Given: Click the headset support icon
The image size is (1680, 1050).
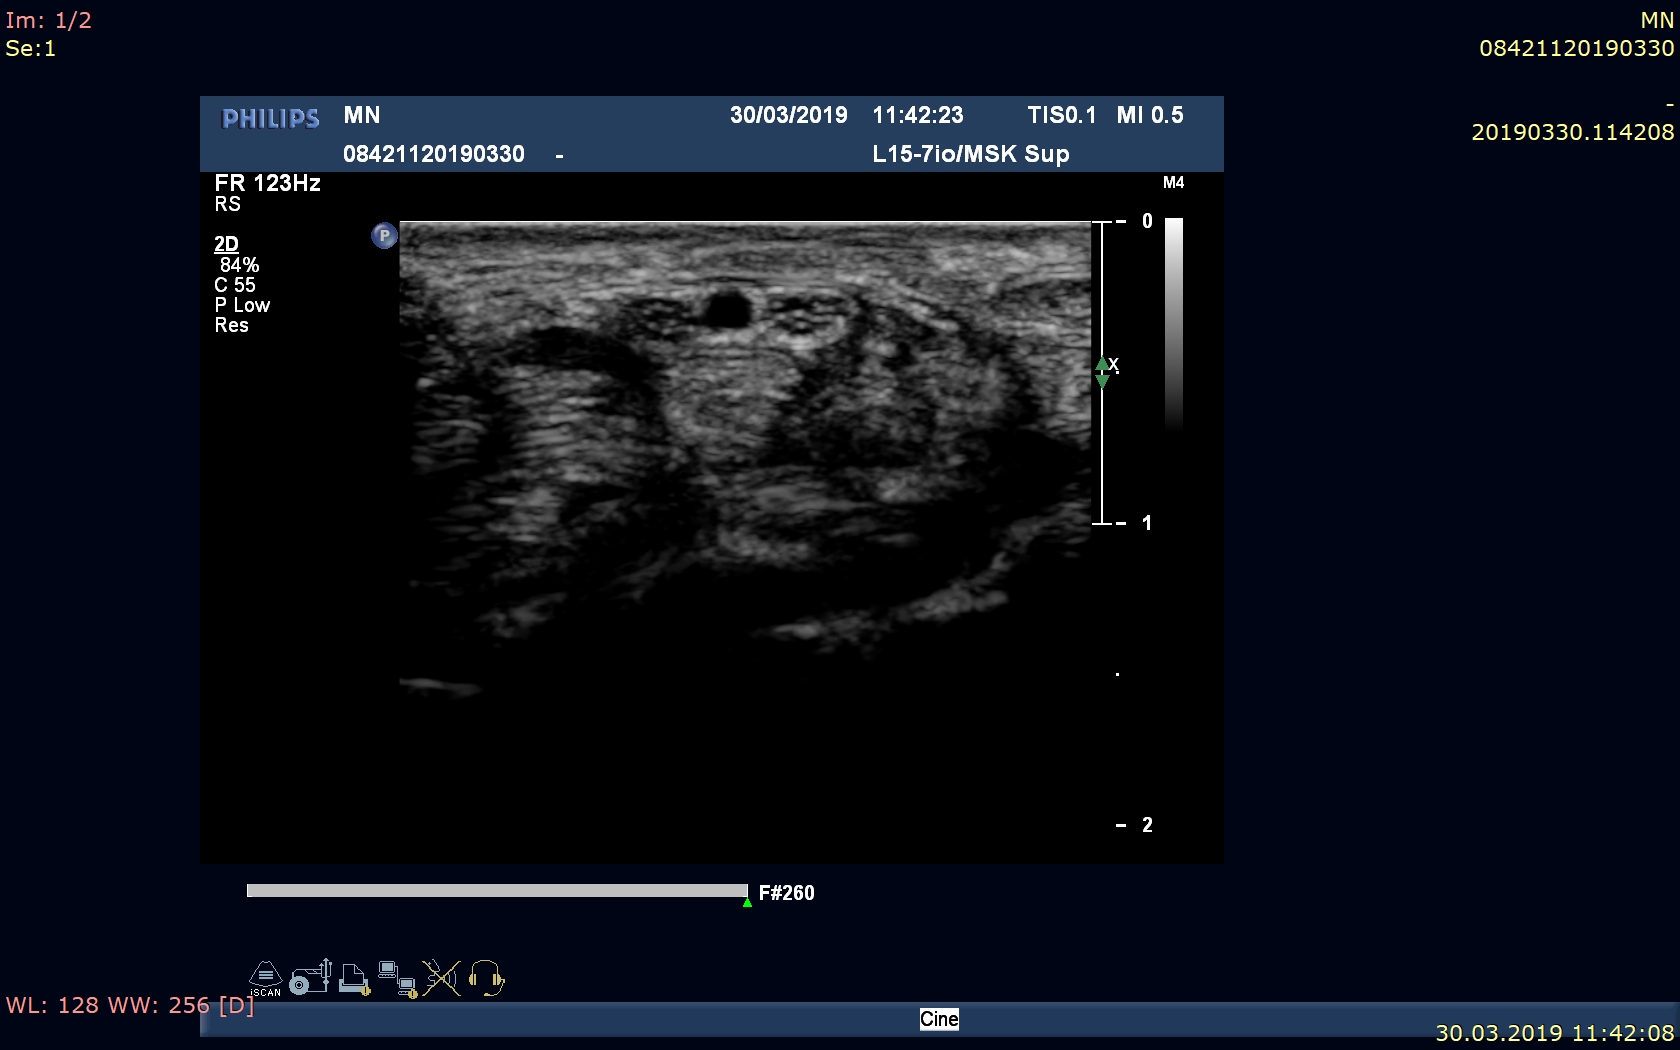Looking at the screenshot, I should [x=486, y=978].
